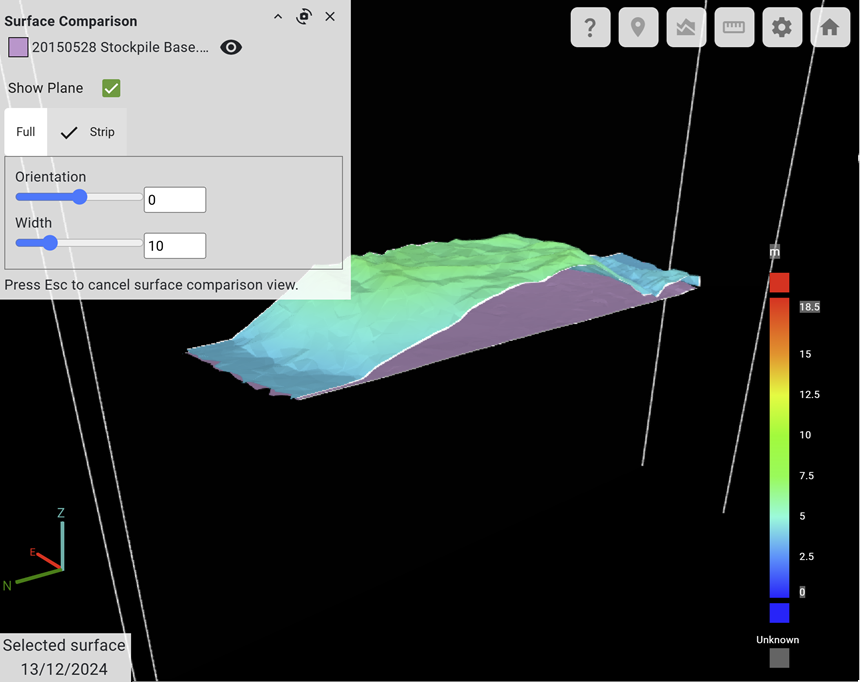Close the Surface Comparison panel

330,16
